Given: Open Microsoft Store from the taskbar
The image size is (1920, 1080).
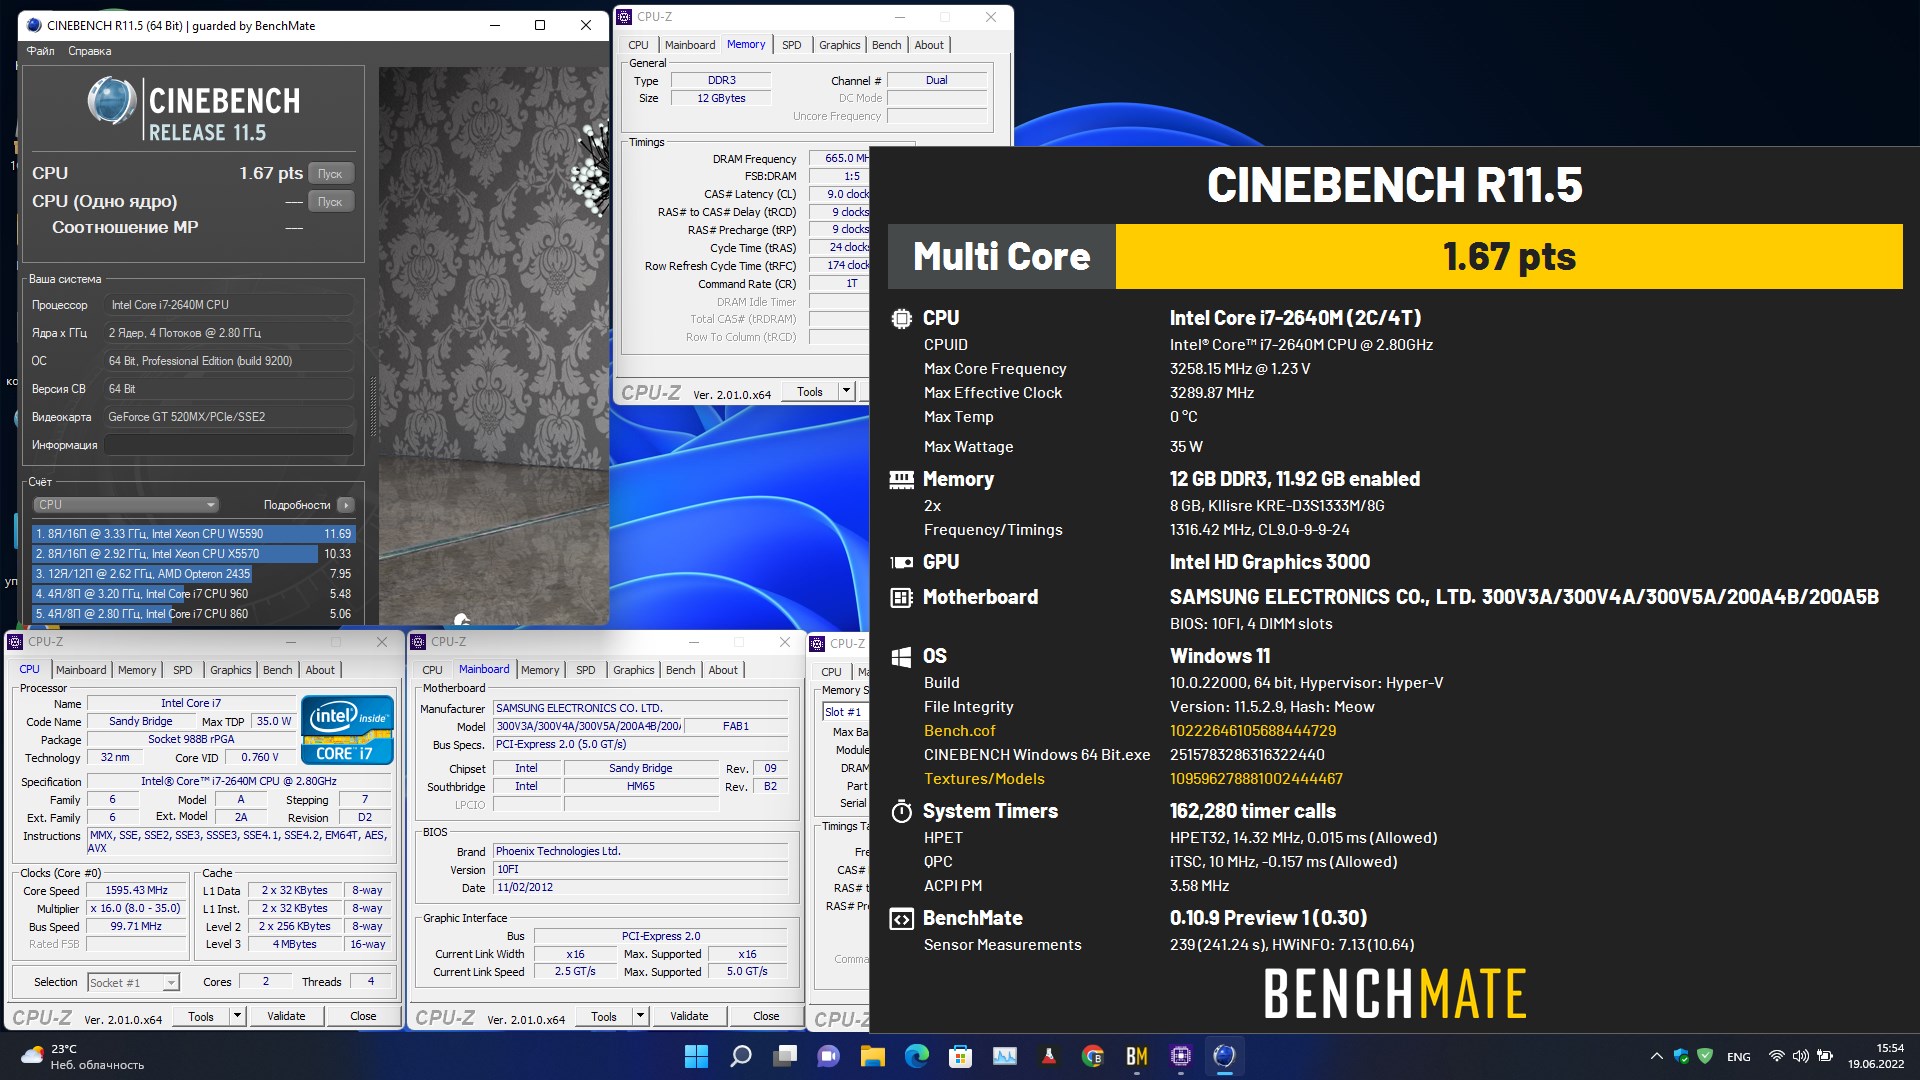Looking at the screenshot, I should point(961,1056).
